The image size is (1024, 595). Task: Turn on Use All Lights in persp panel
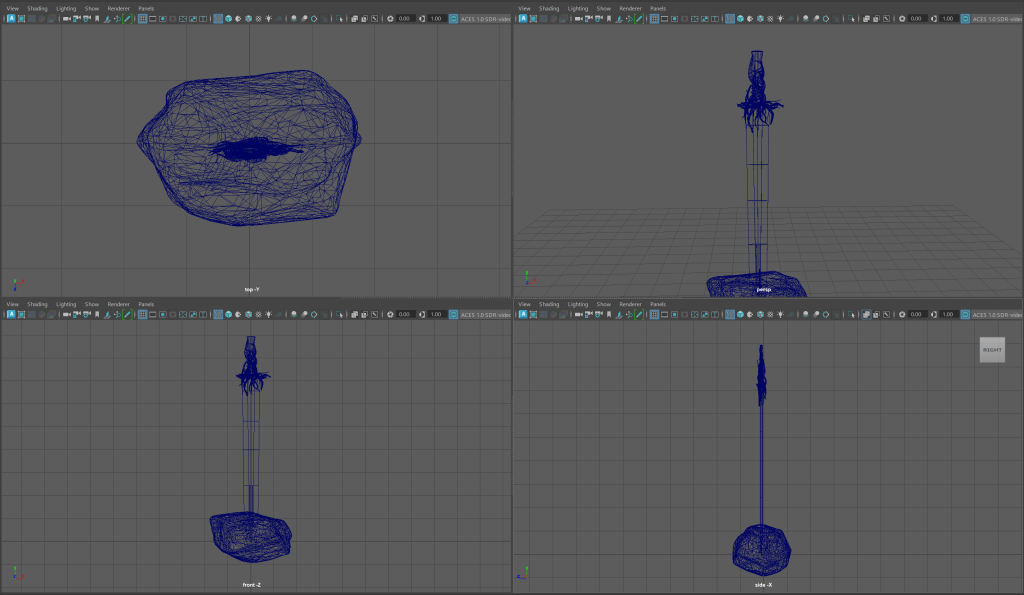(x=779, y=19)
